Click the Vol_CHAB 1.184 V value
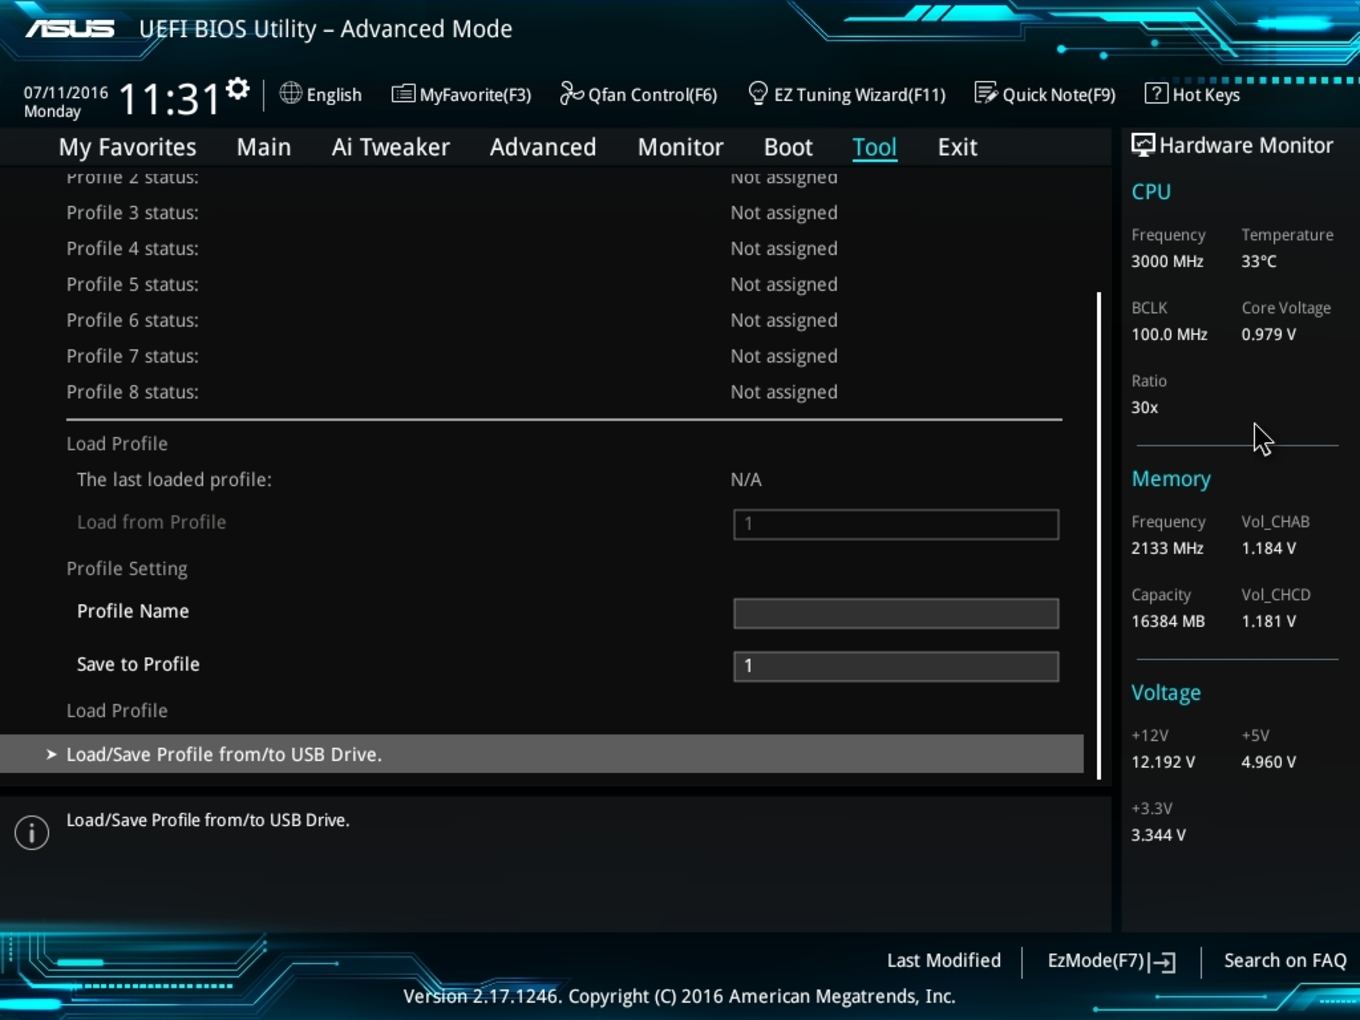This screenshot has width=1360, height=1020. click(x=1268, y=548)
